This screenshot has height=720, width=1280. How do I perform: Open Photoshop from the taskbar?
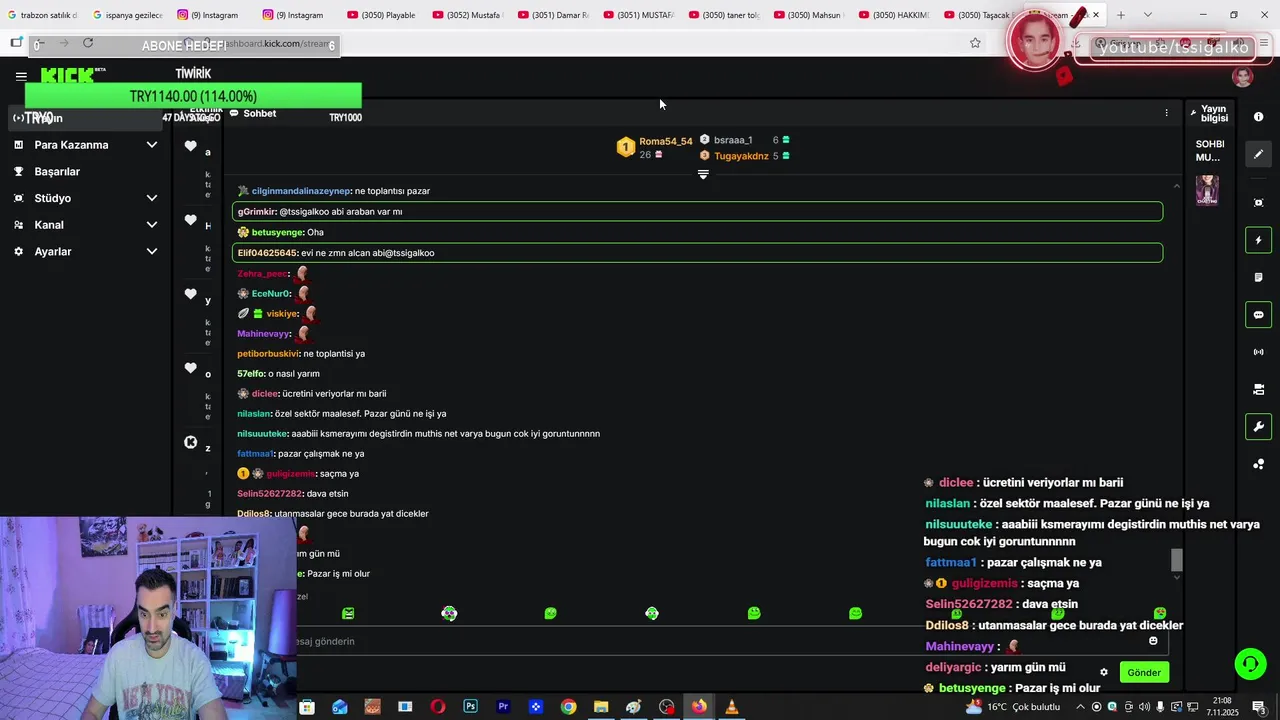coord(470,707)
